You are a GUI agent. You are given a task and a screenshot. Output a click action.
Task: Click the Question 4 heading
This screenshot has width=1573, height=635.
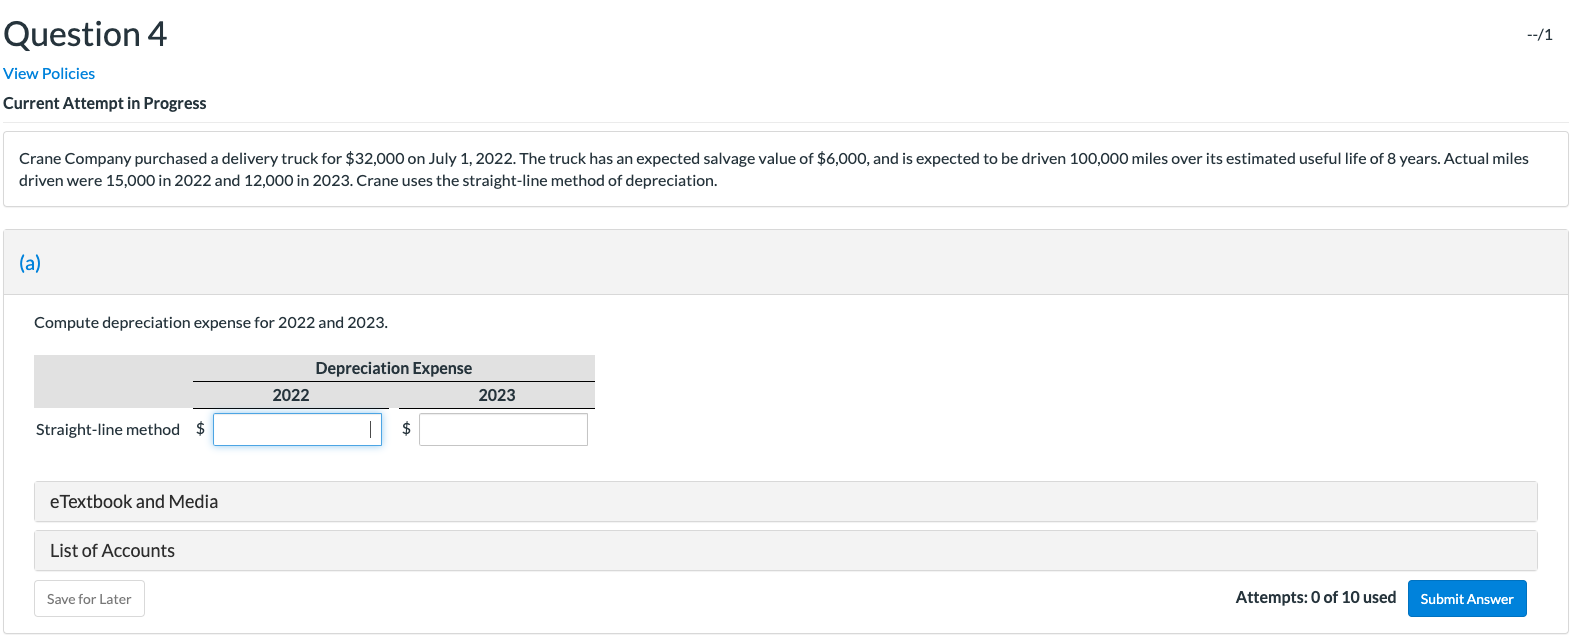85,33
